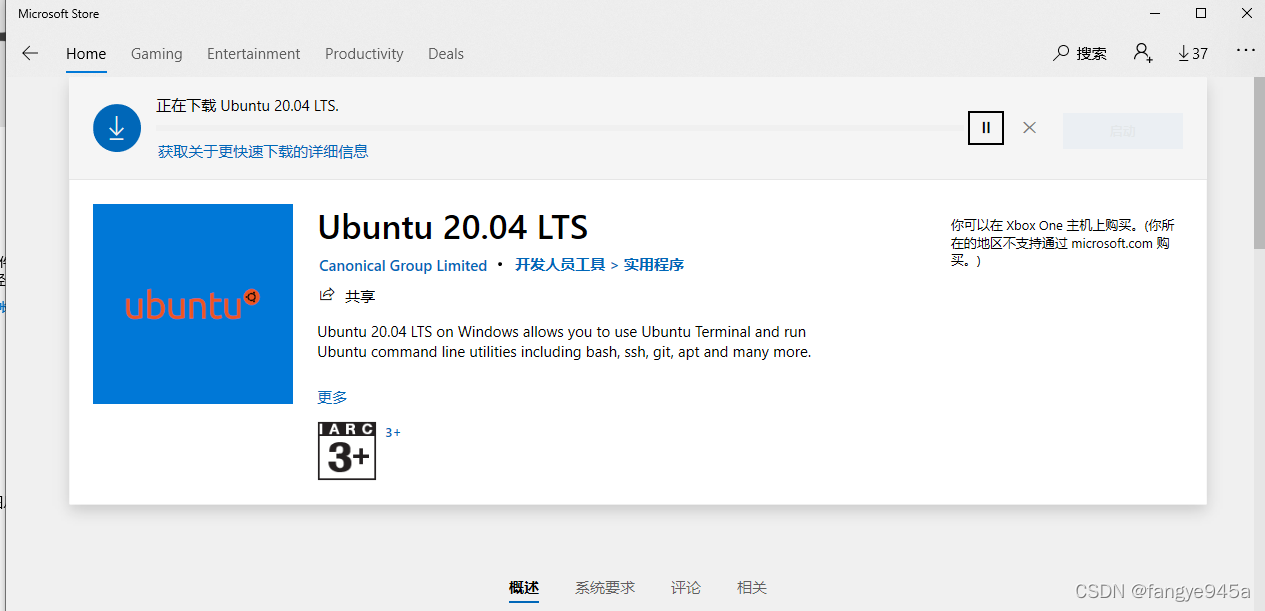This screenshot has width=1265, height=611.
Task: Open 开发人员工具 category link
Action: pos(560,265)
